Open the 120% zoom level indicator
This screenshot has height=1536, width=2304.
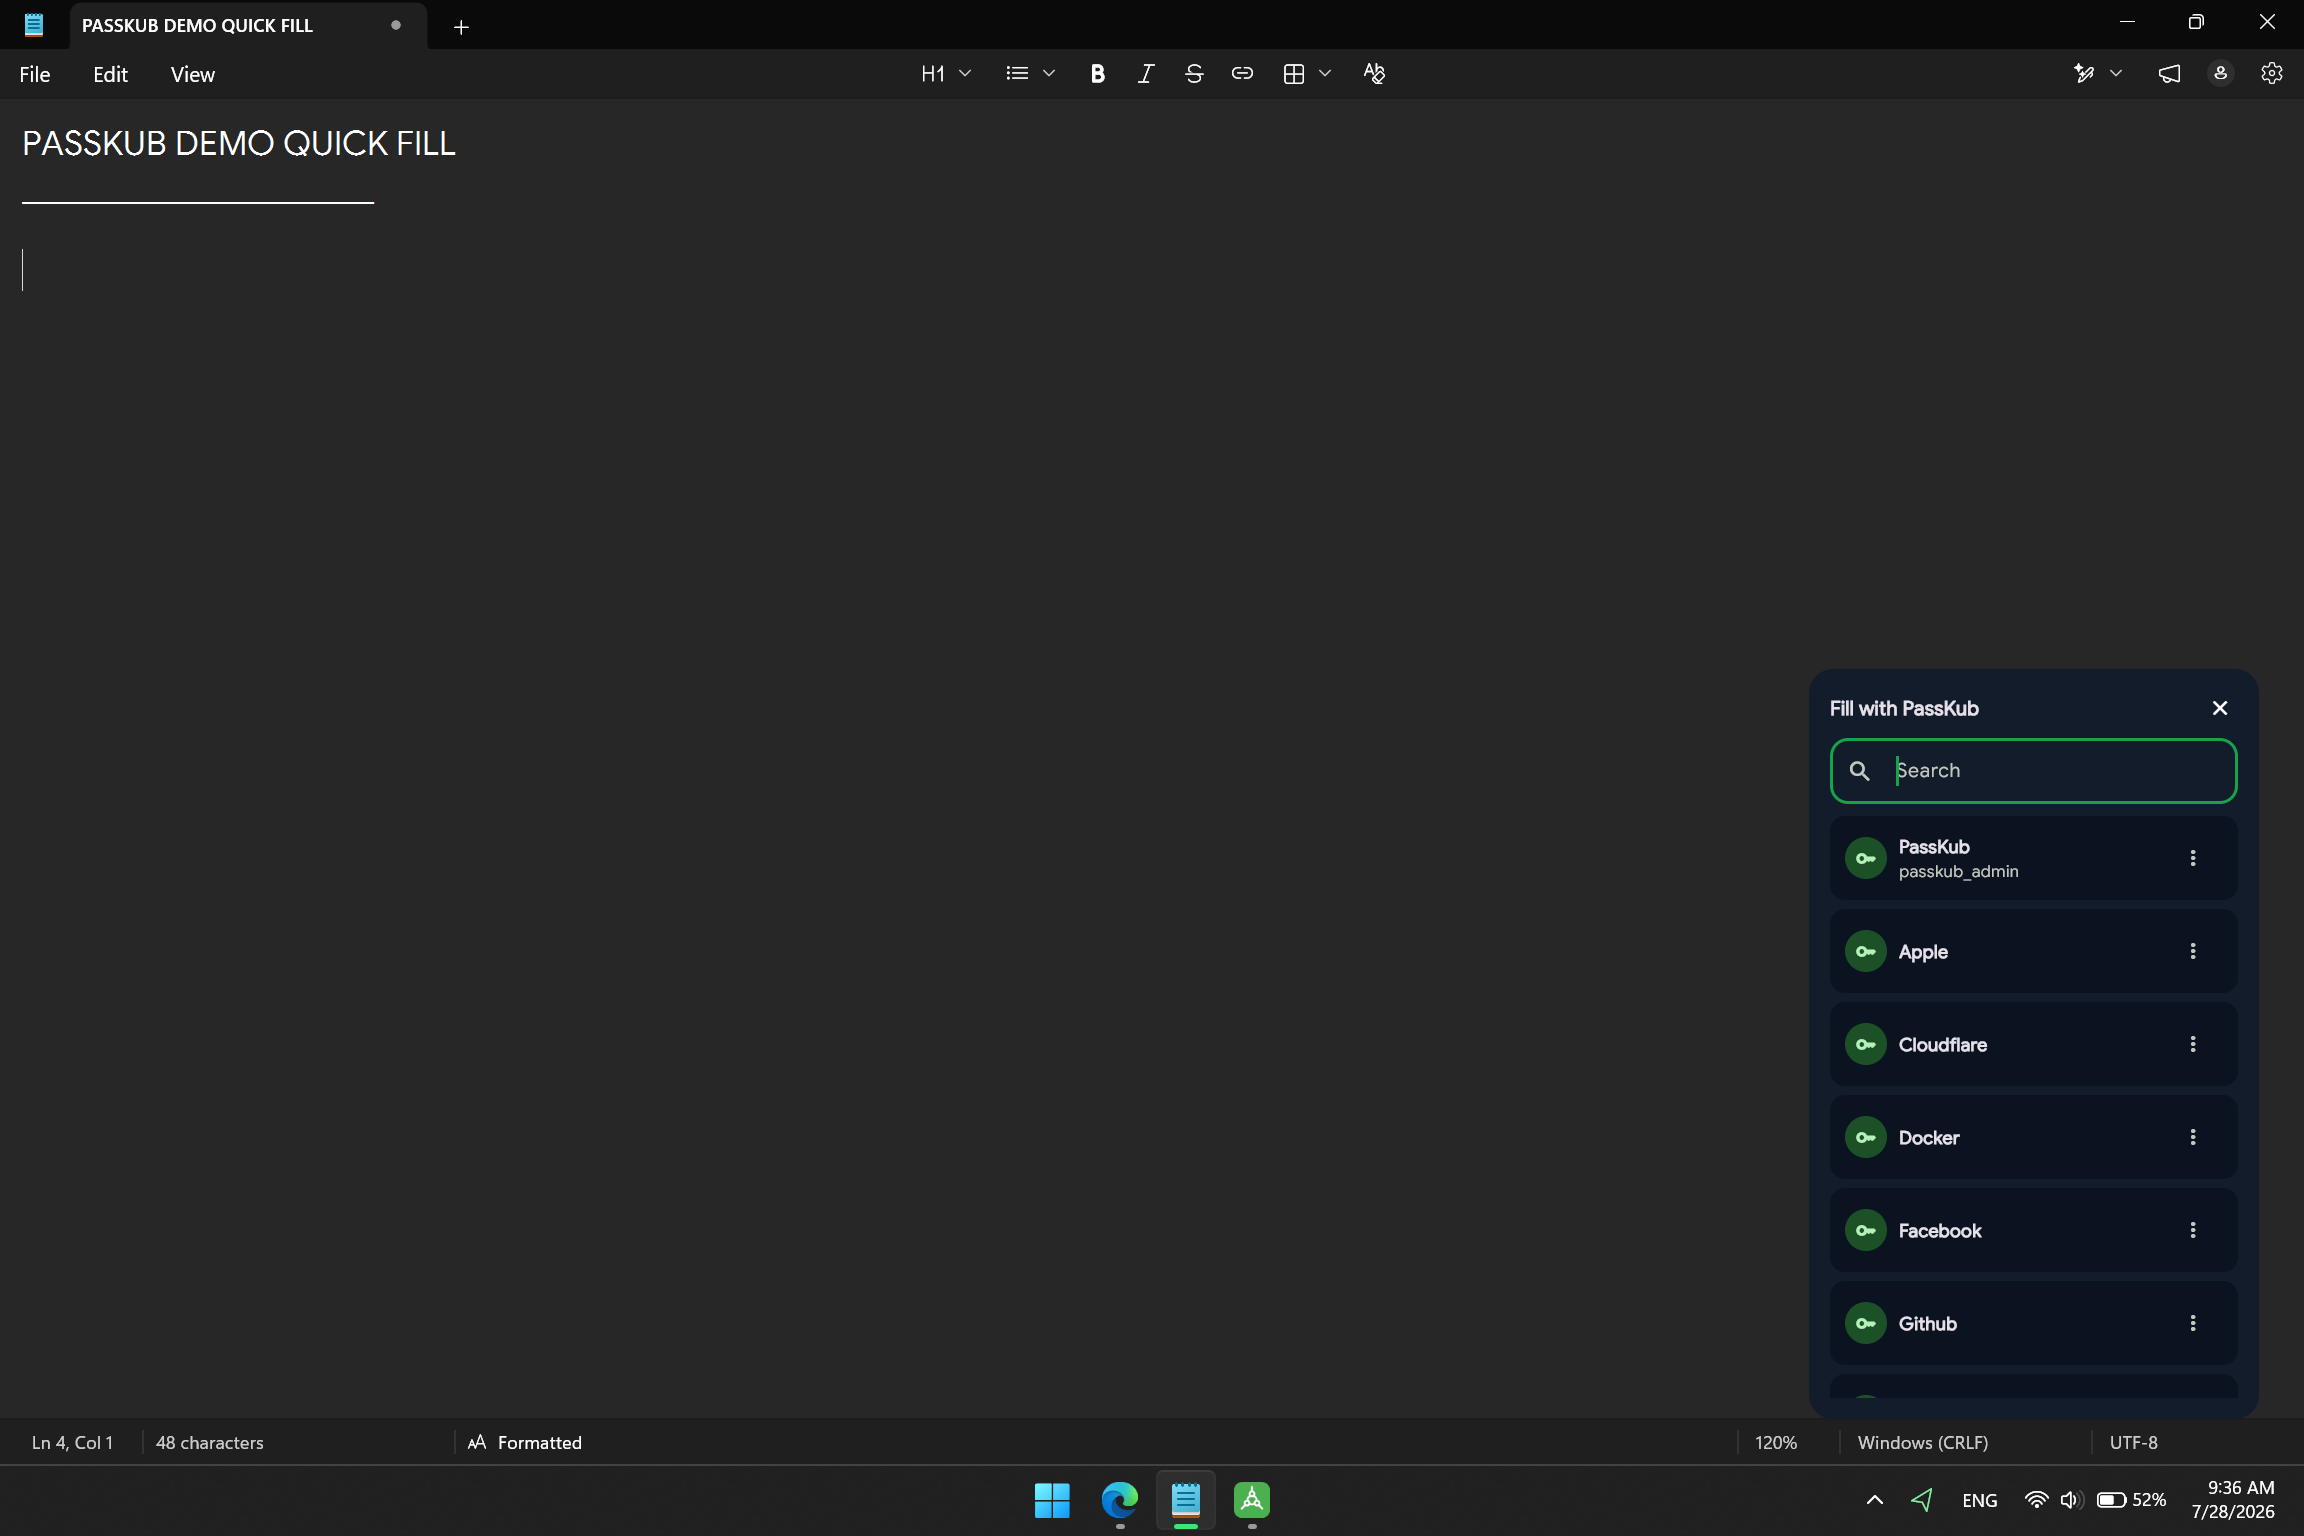tap(1776, 1443)
